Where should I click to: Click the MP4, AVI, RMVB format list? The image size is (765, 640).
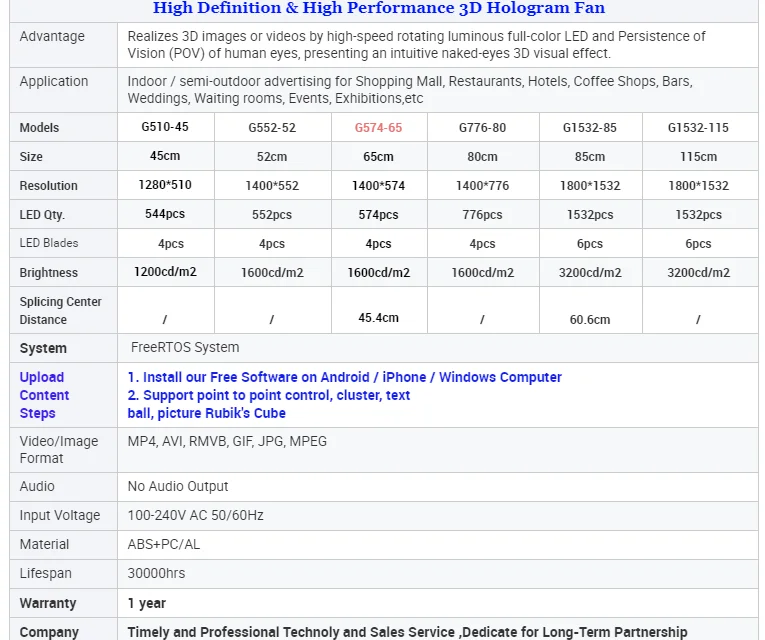tap(227, 441)
